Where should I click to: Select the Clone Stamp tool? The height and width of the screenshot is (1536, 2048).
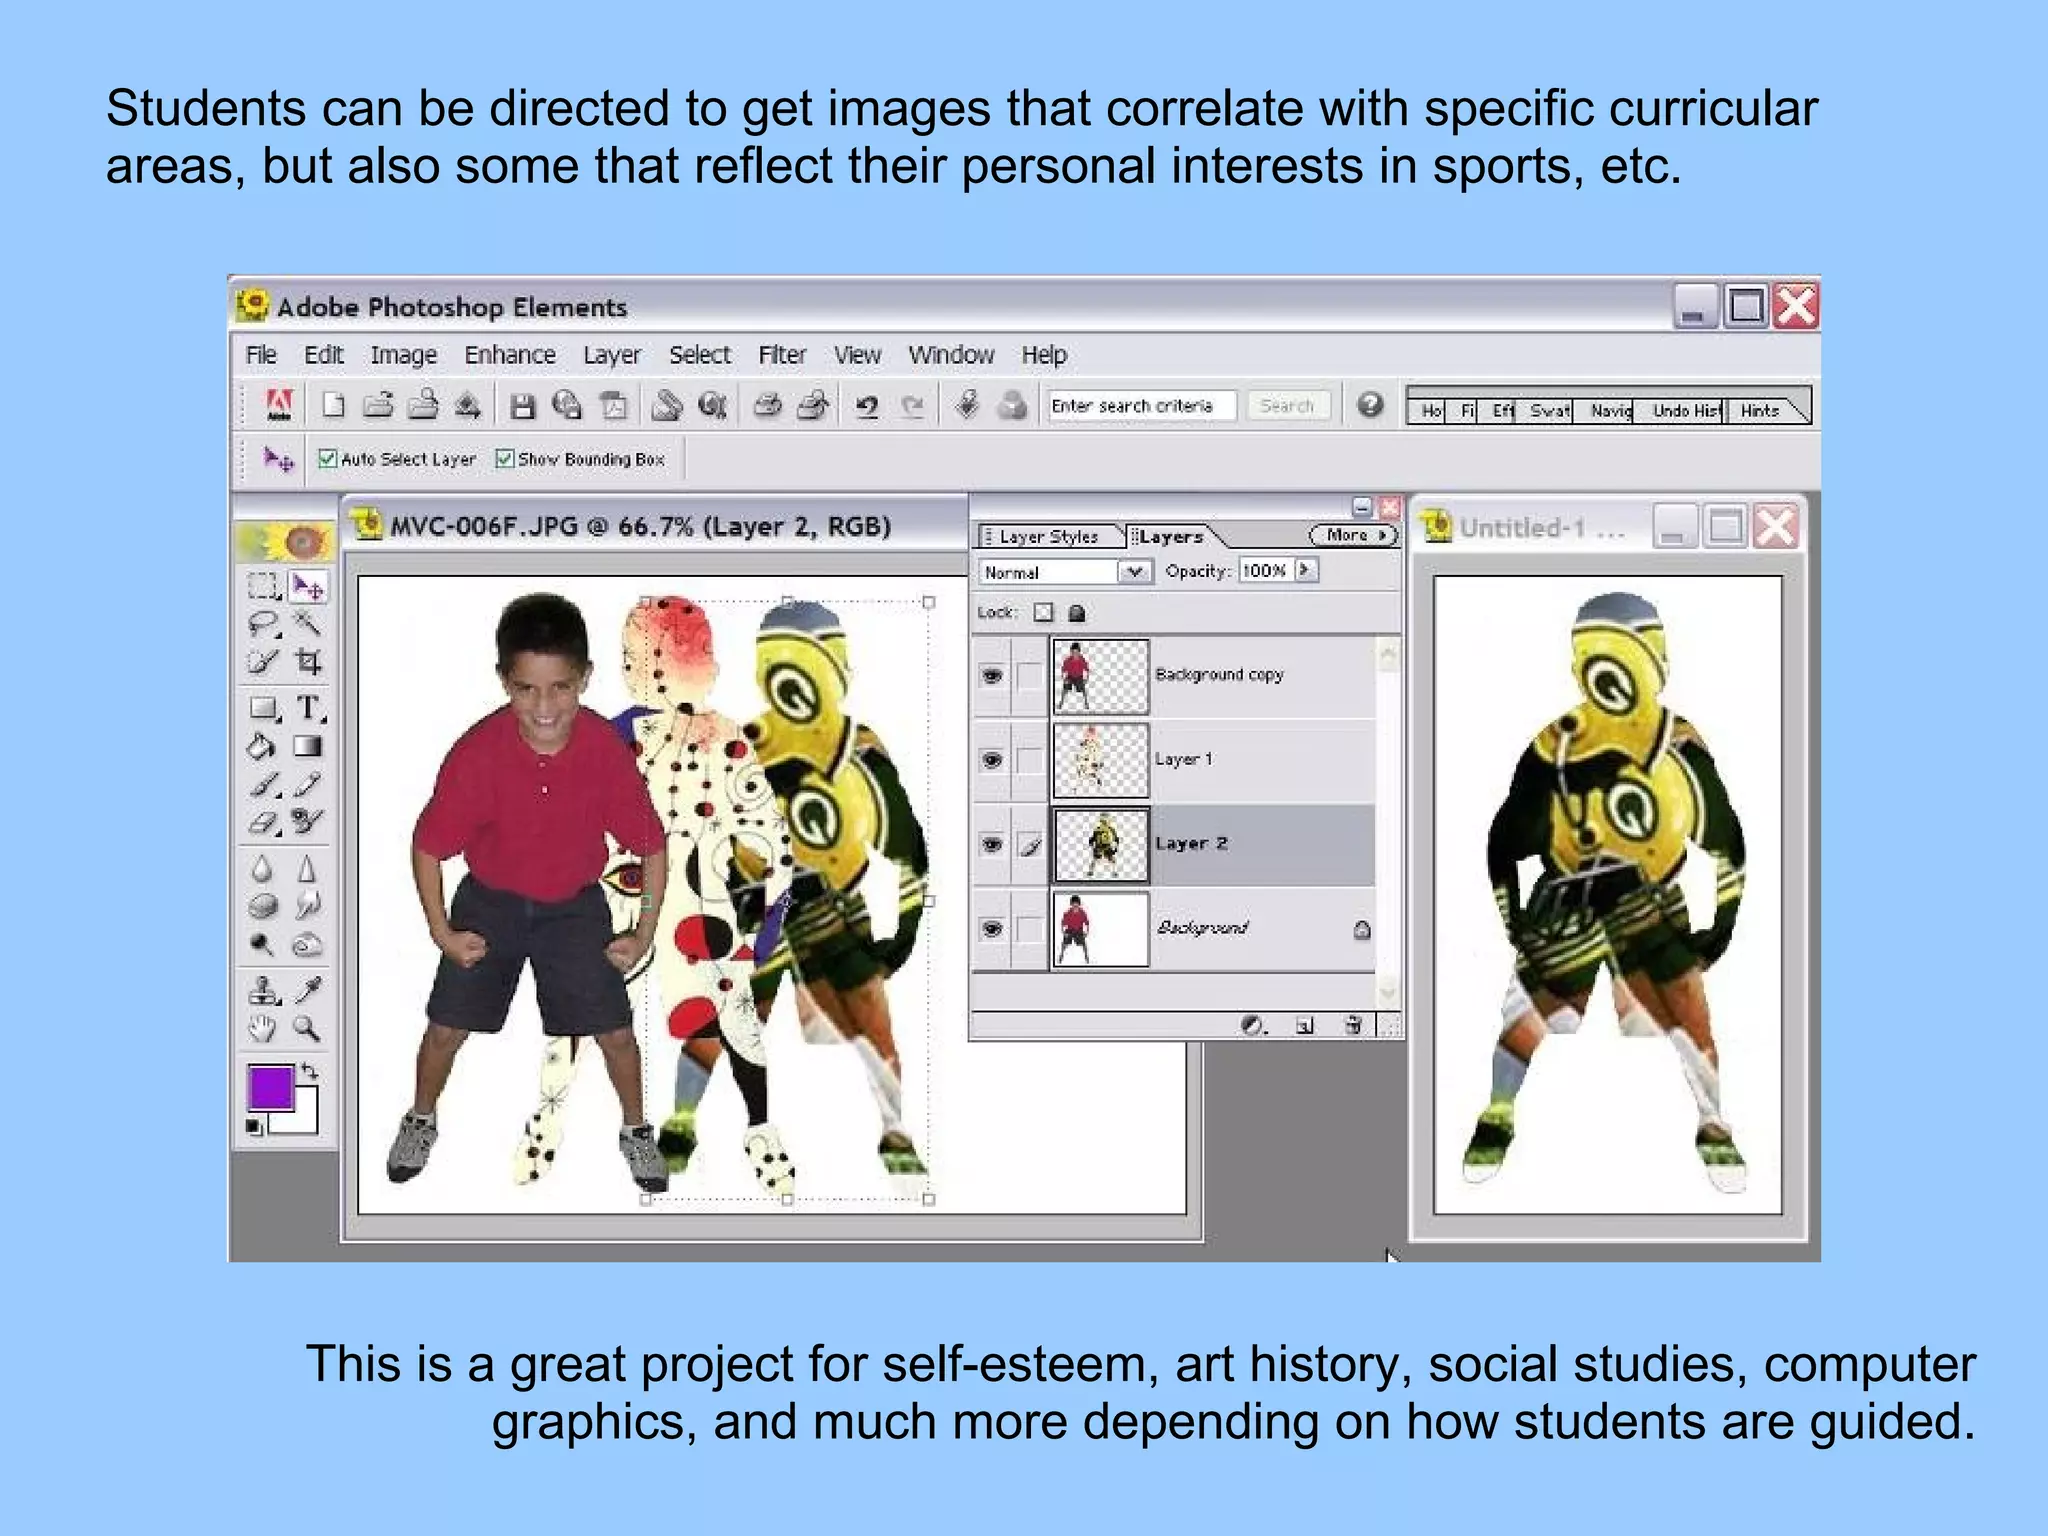(263, 990)
